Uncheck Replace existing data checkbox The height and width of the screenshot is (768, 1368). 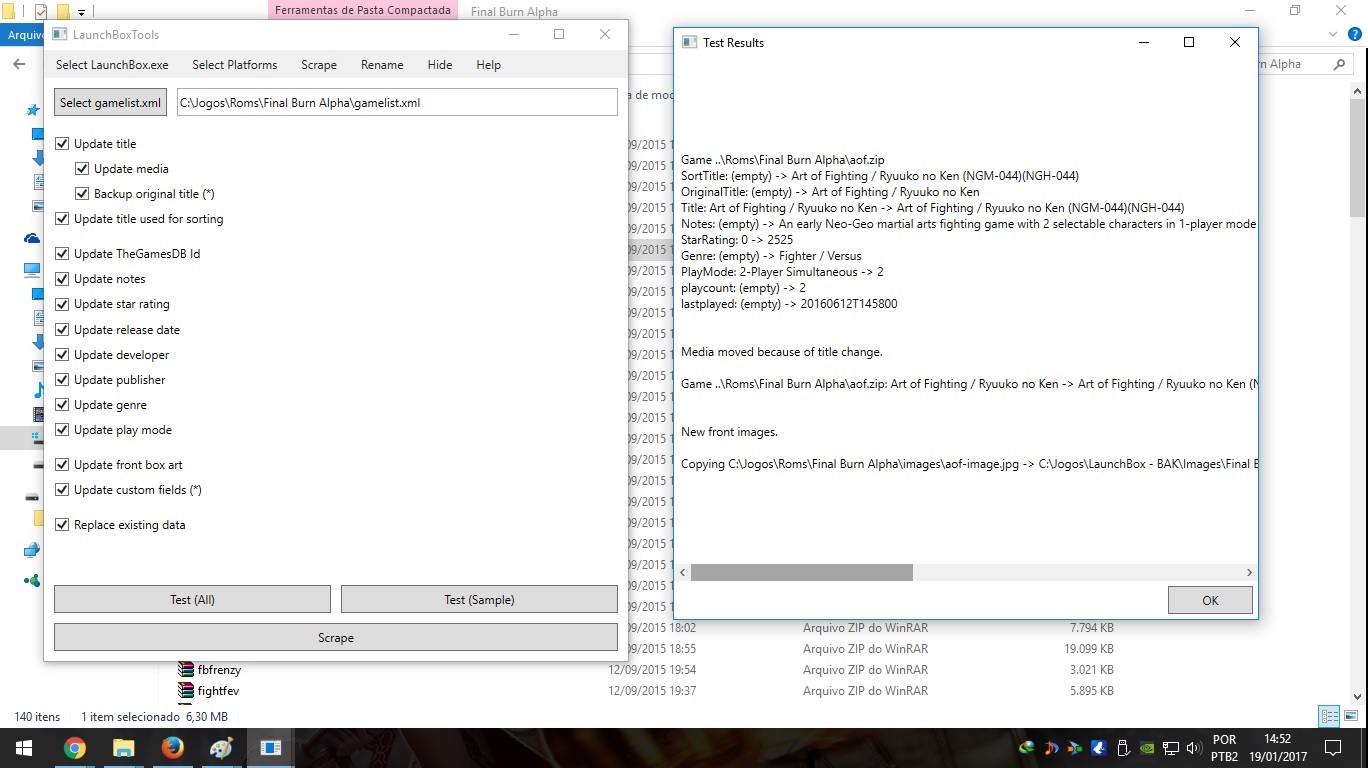point(63,525)
